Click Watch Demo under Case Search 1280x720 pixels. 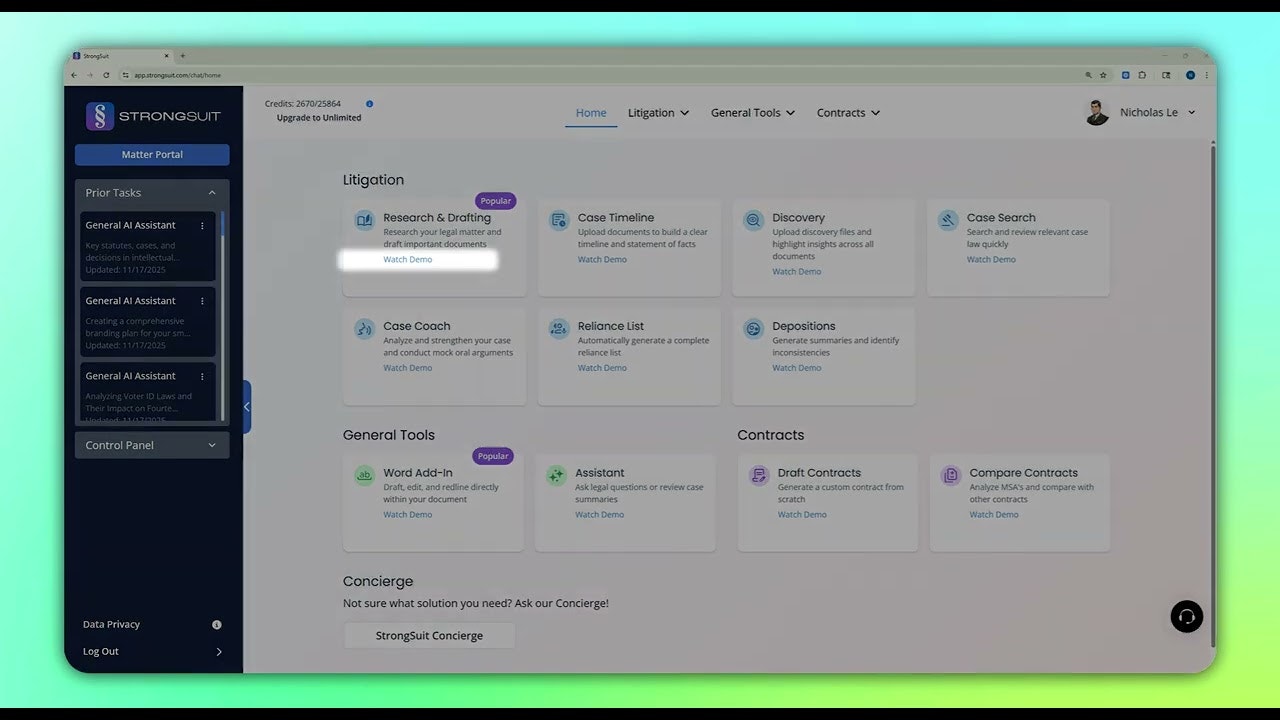tap(991, 260)
